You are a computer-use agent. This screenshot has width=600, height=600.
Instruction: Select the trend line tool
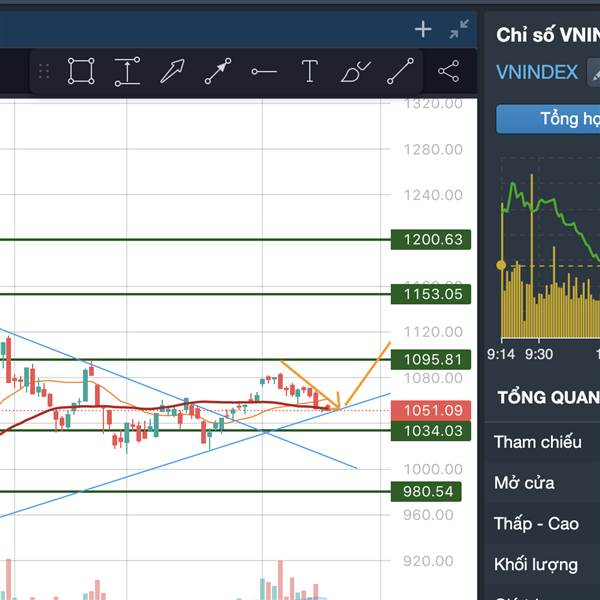pos(400,71)
